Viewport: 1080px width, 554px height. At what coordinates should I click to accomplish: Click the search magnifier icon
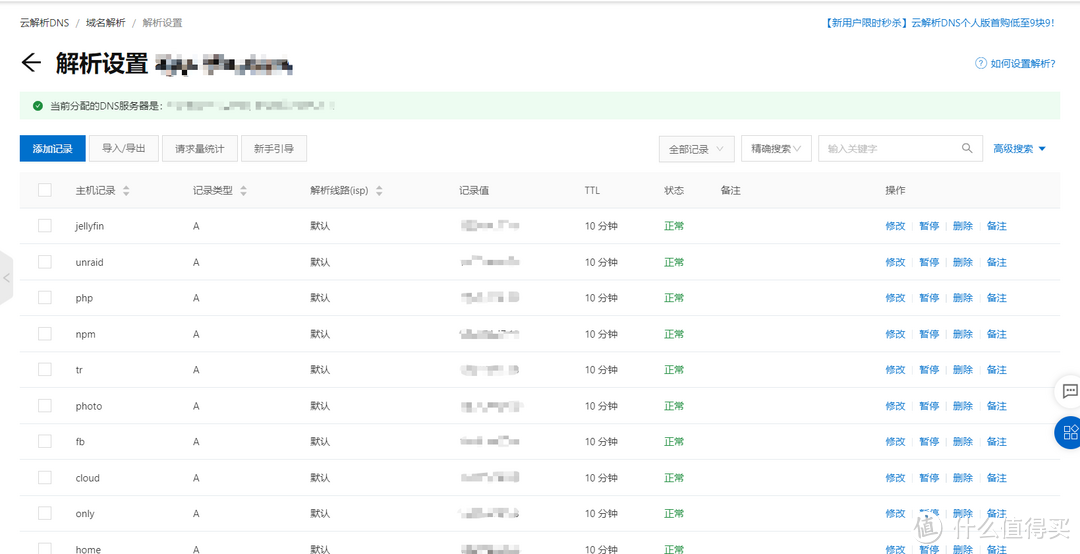point(967,147)
